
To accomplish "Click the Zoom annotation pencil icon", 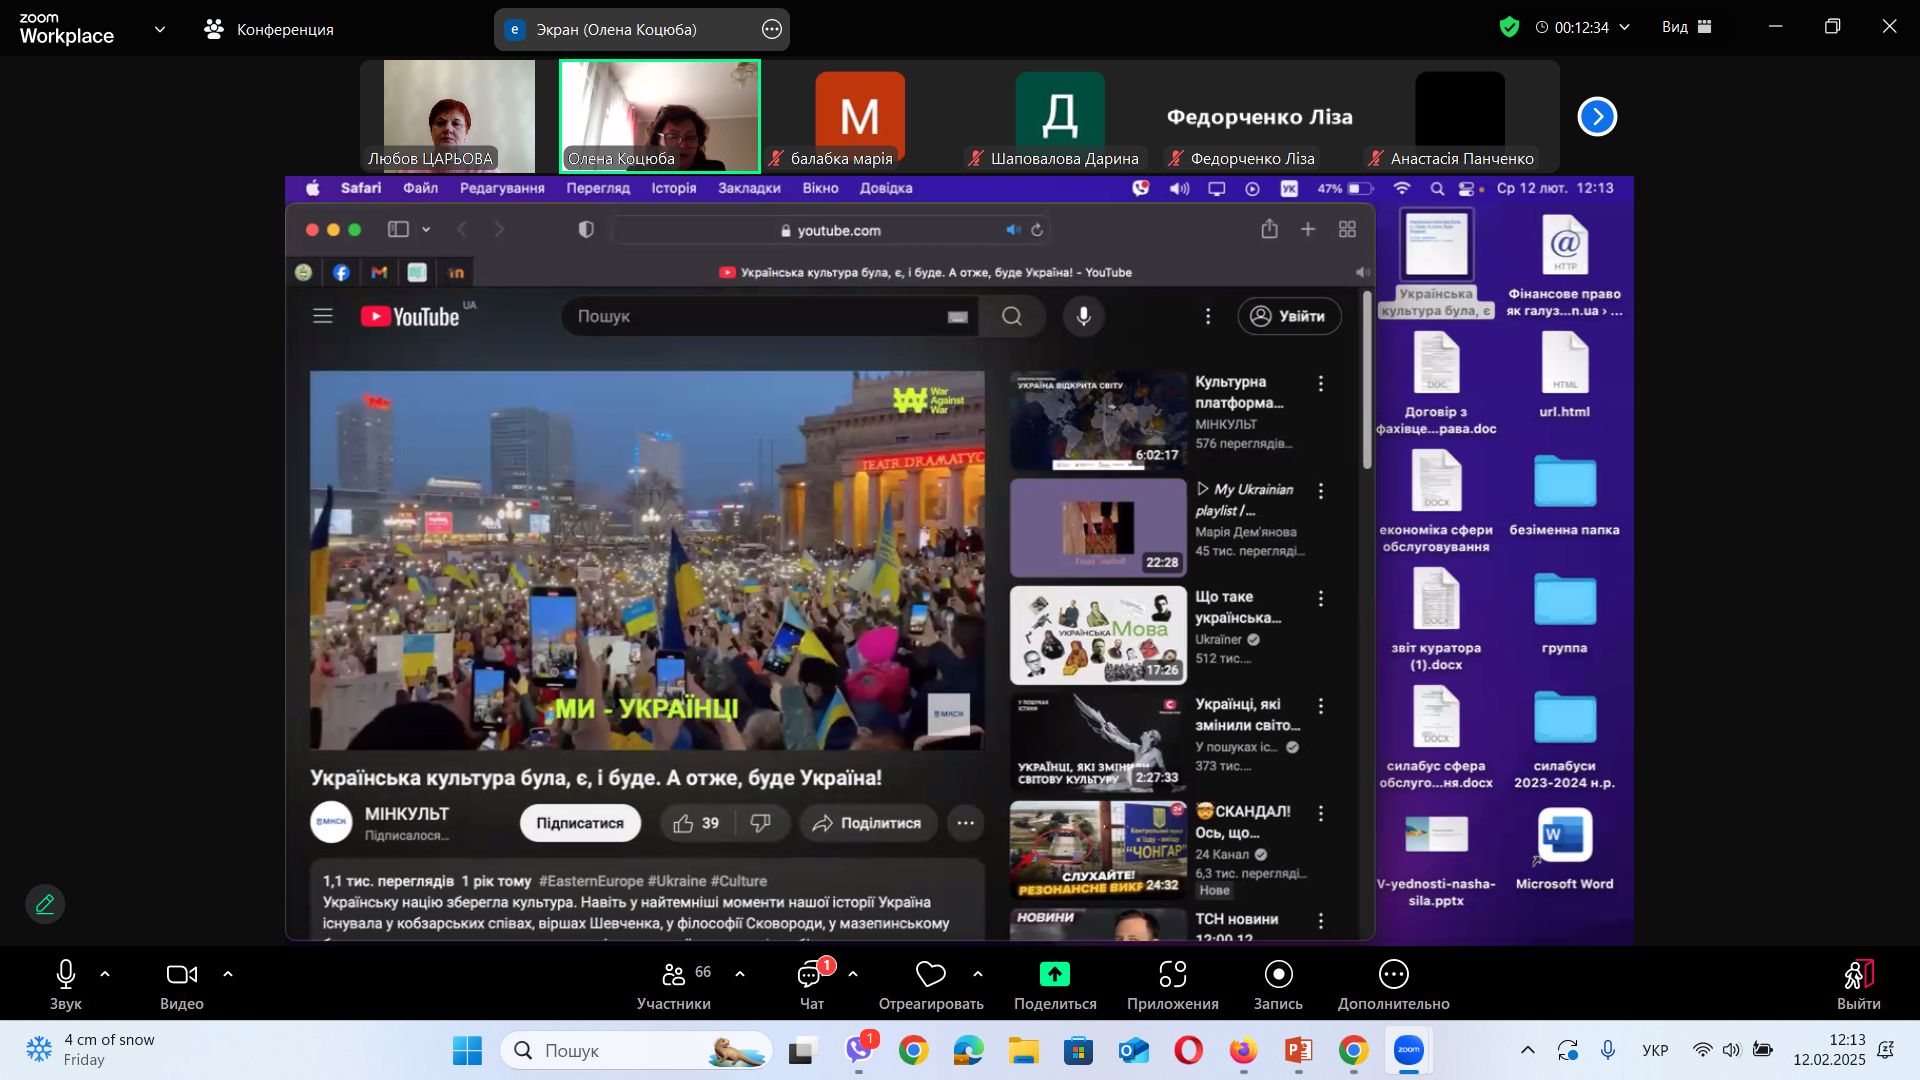I will pos(45,904).
